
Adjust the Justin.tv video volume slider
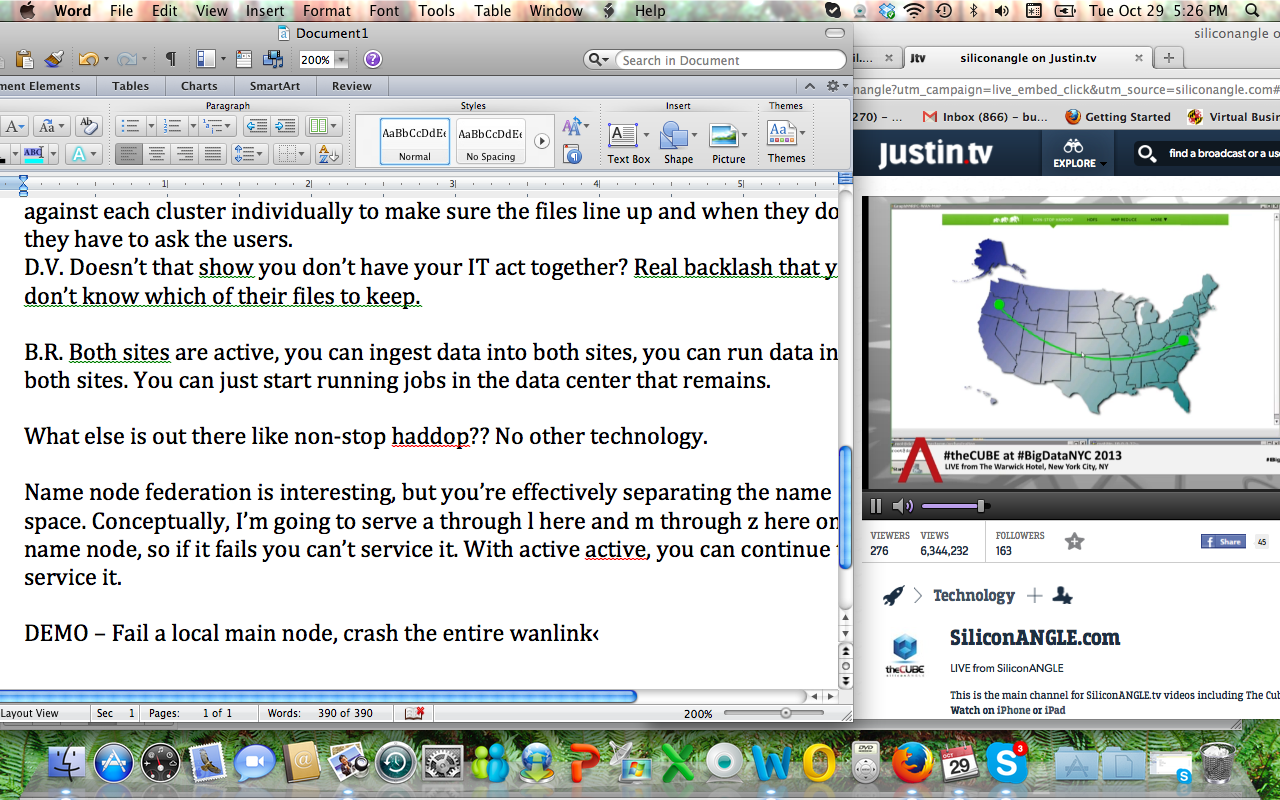954,506
